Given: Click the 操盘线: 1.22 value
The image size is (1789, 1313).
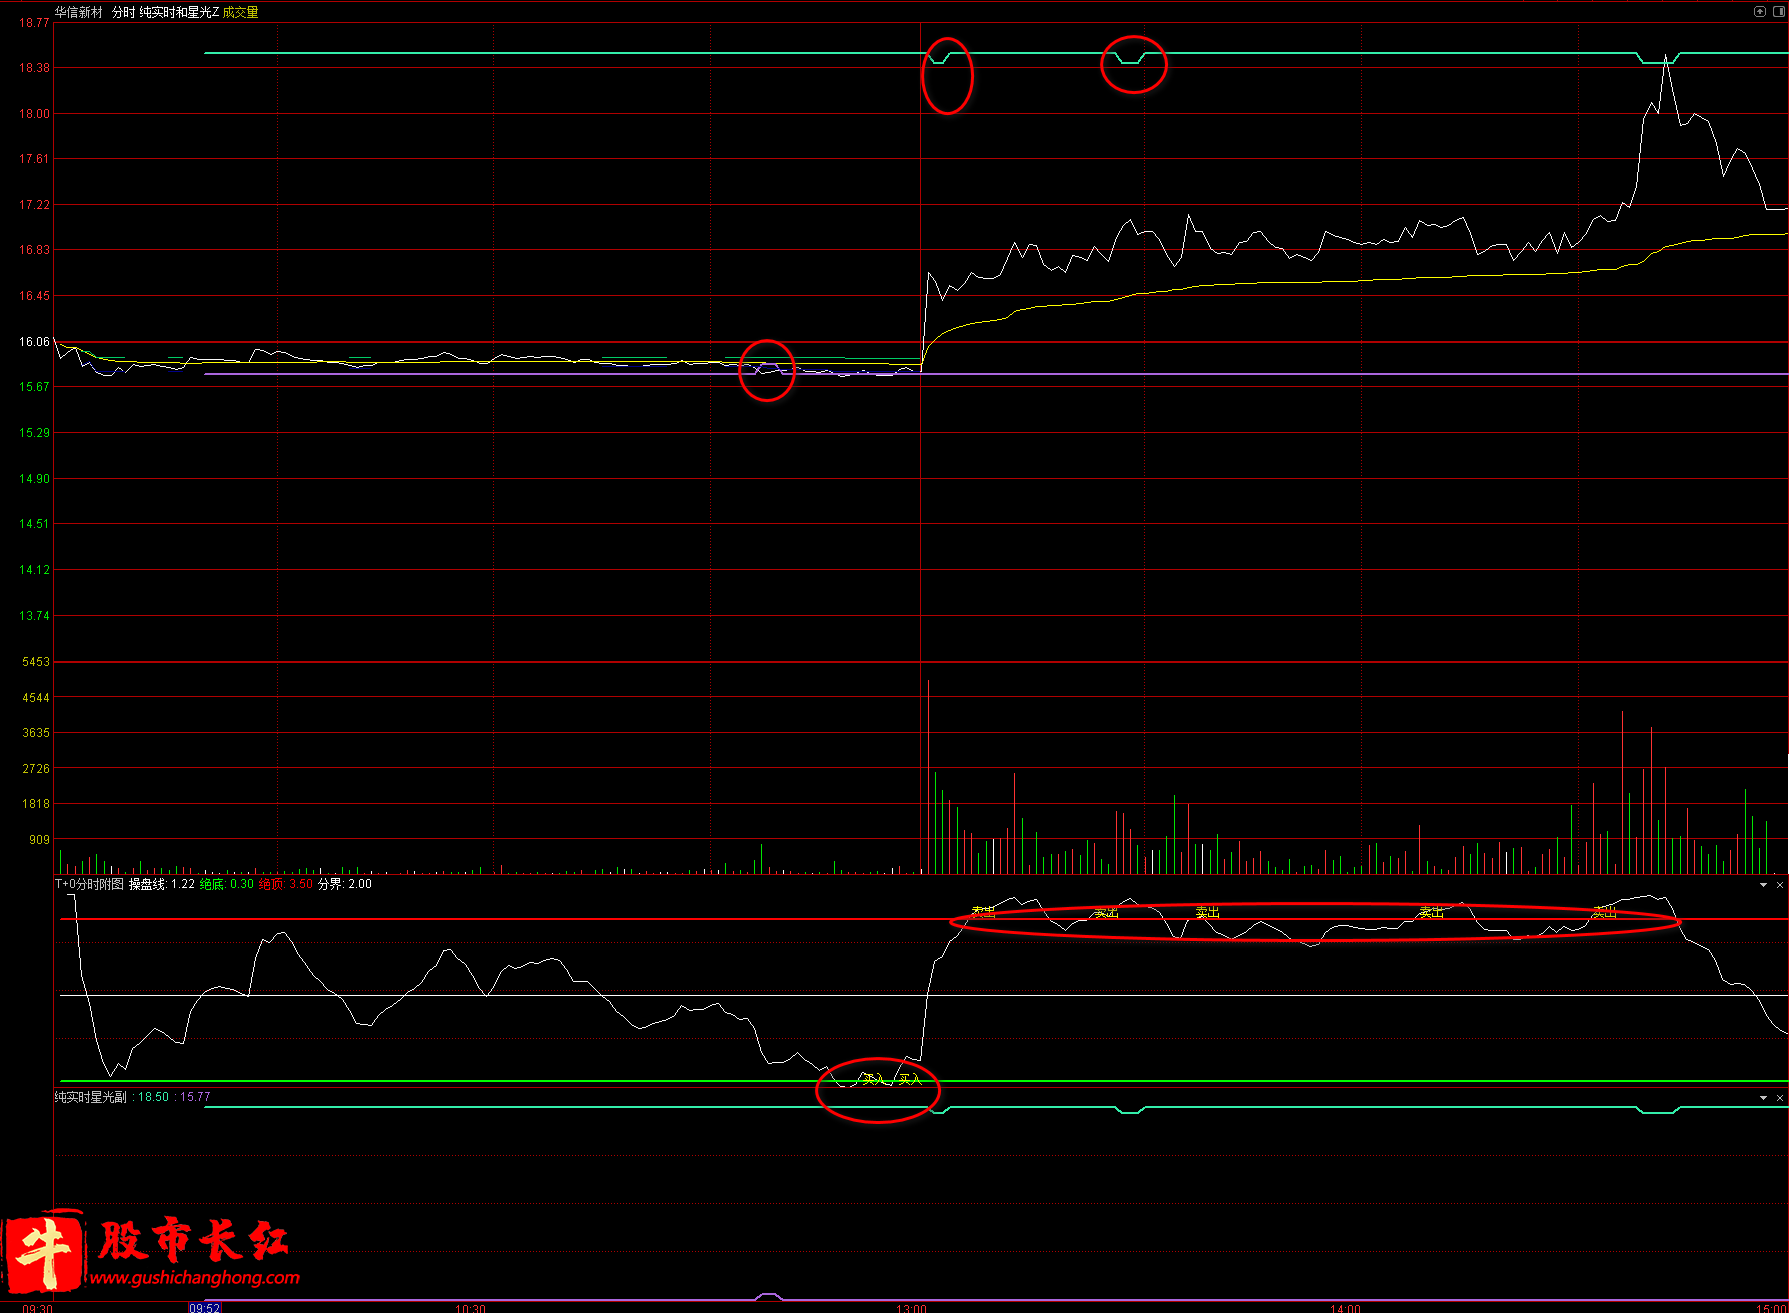Looking at the screenshot, I should click(x=162, y=884).
